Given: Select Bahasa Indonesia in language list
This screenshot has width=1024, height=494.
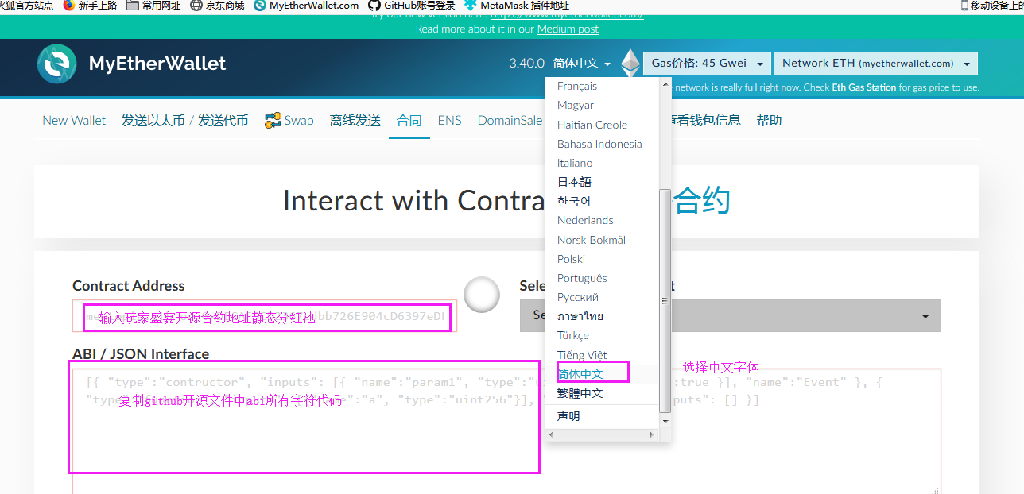Looking at the screenshot, I should pyautogui.click(x=600, y=144).
